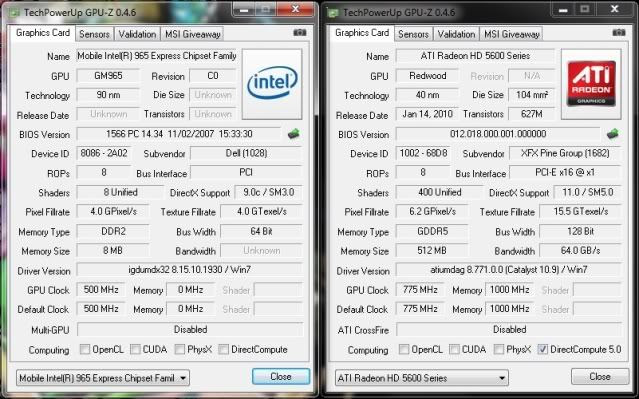Toggle PhysX checkbox in ATI Radeon window
Screen dimensions: 639x399
point(498,349)
